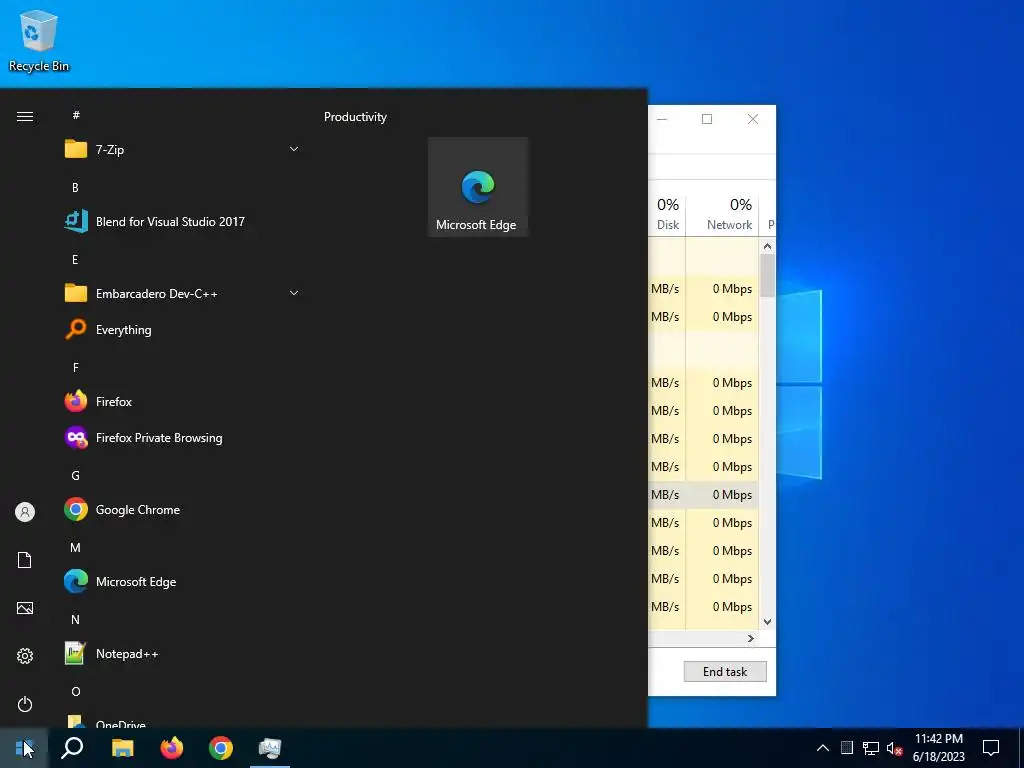The height and width of the screenshot is (768, 1024).
Task: Click the Chrome taskbar icon
Action: coord(221,748)
